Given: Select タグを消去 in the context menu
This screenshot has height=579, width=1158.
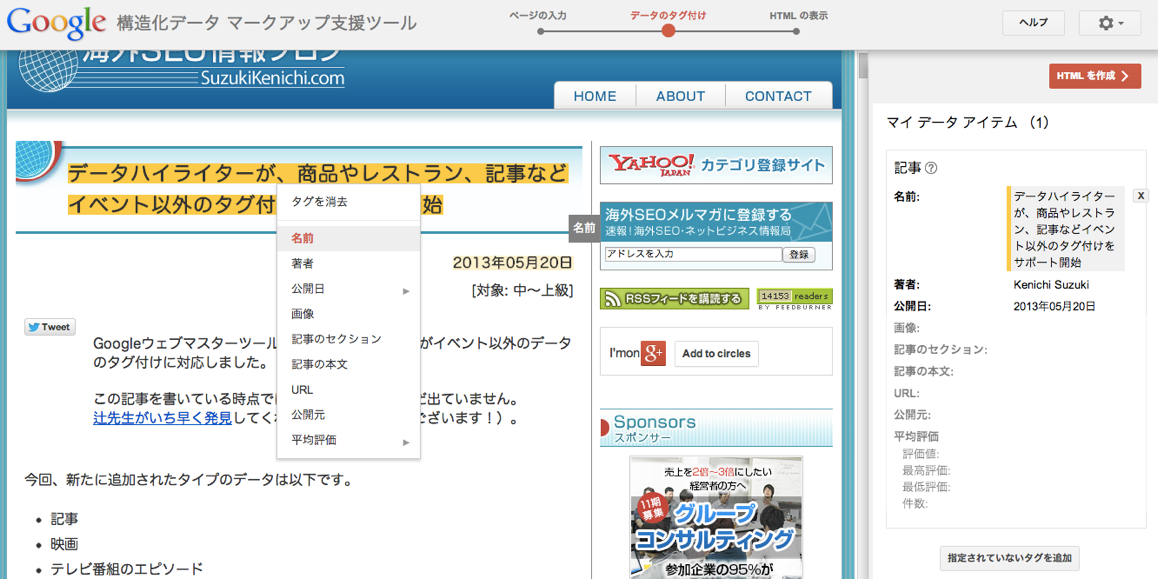Looking at the screenshot, I should (x=349, y=202).
